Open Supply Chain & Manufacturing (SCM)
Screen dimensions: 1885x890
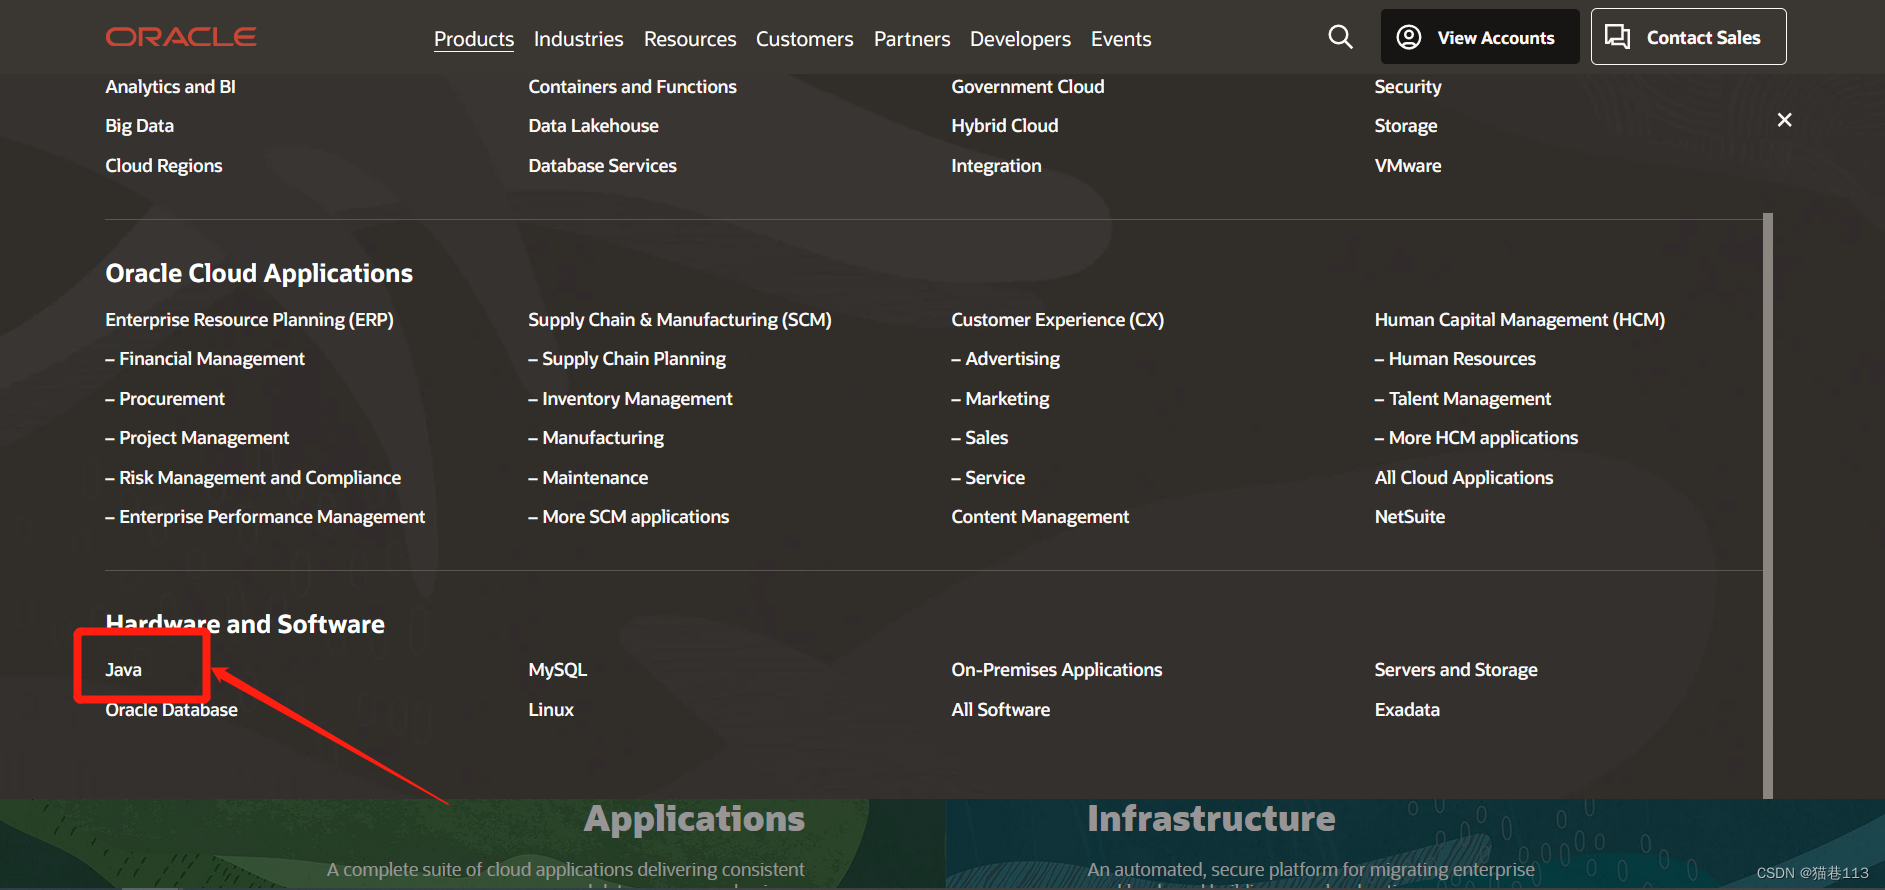[x=680, y=320]
